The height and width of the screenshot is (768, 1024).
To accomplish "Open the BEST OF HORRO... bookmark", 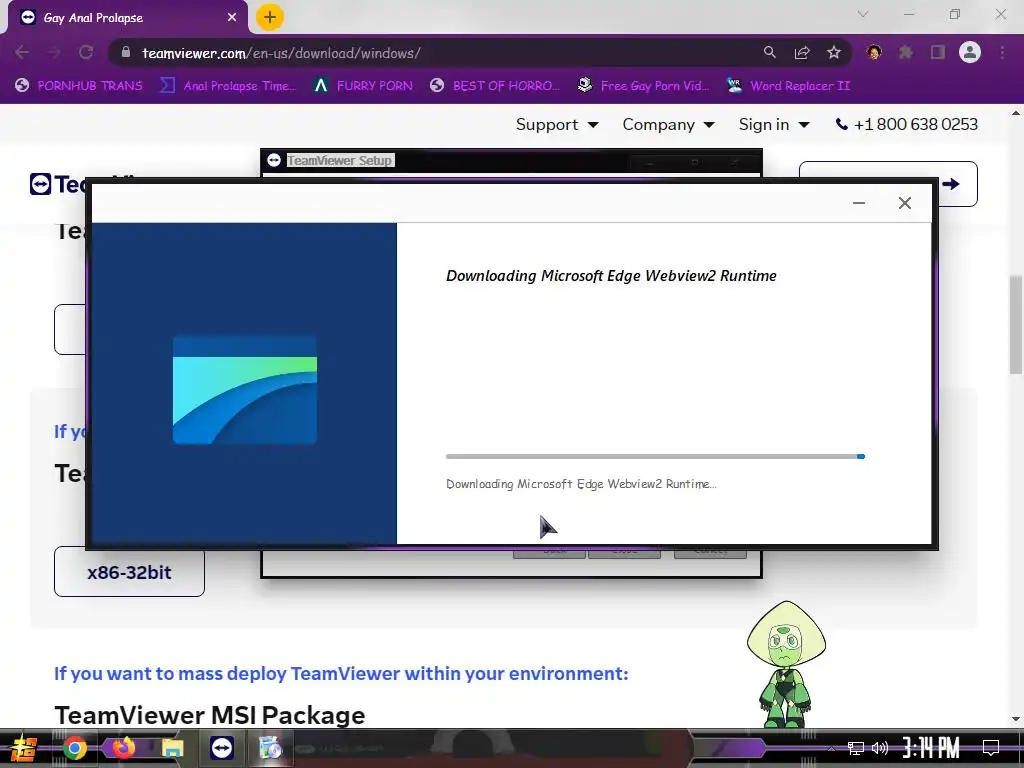I will coord(495,86).
